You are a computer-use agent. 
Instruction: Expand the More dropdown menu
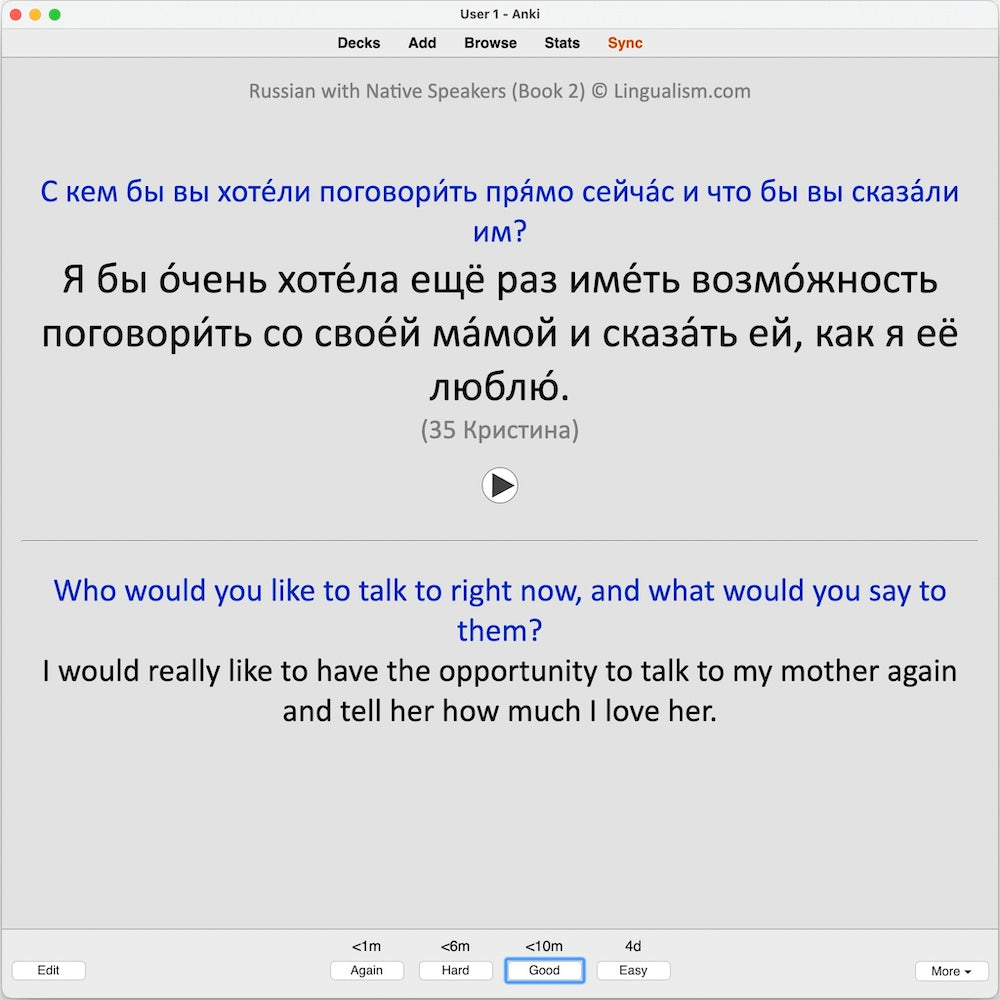(x=951, y=971)
